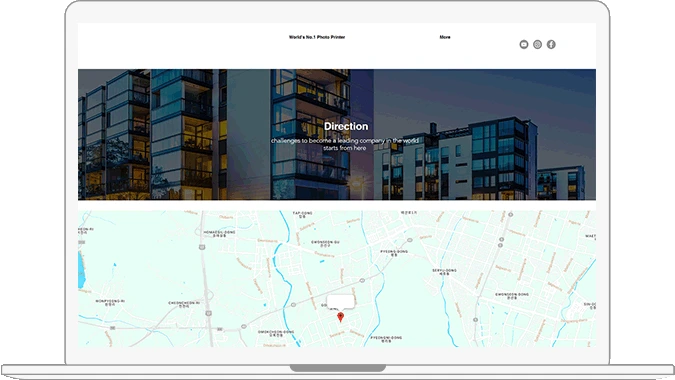675x380 pixels.
Task: Click the CHEONCHEON-RI map label
Action: pos(184,304)
